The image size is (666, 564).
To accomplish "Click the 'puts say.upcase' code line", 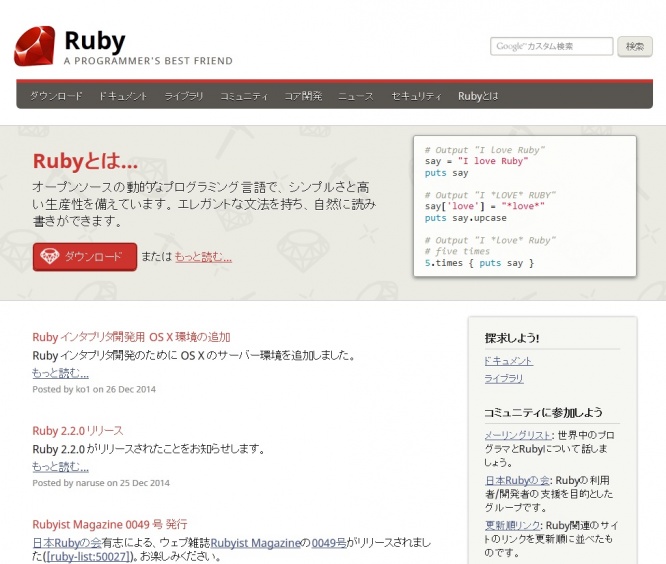I will [x=466, y=218].
